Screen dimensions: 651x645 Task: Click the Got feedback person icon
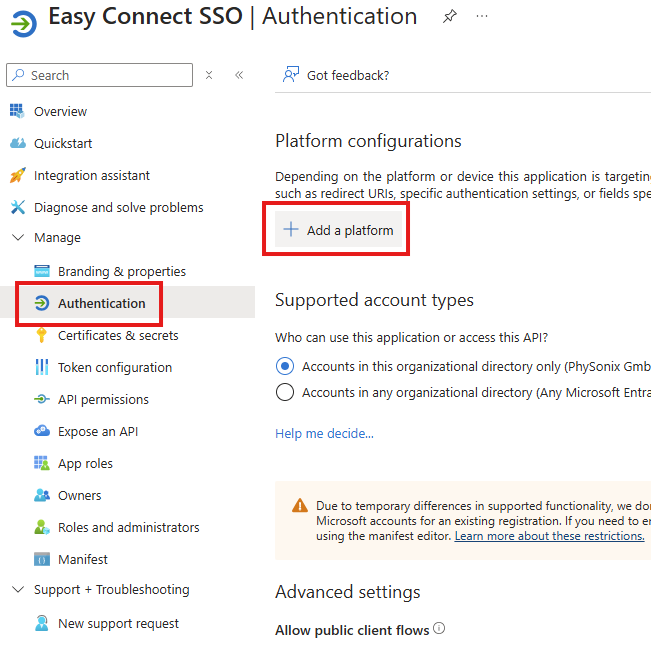(291, 75)
